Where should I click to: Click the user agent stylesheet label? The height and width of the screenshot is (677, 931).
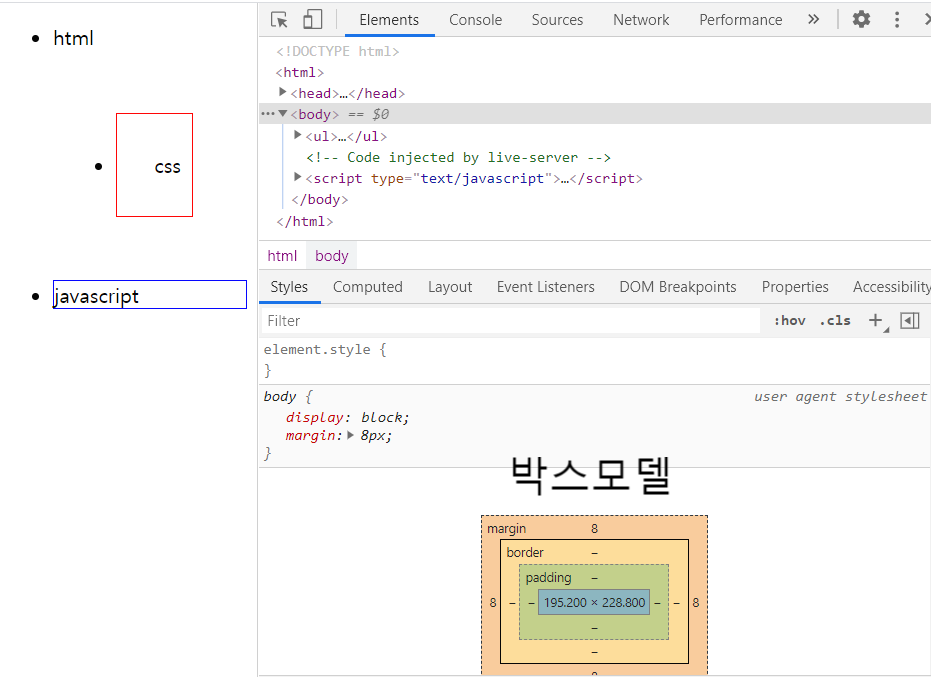pyautogui.click(x=840, y=397)
